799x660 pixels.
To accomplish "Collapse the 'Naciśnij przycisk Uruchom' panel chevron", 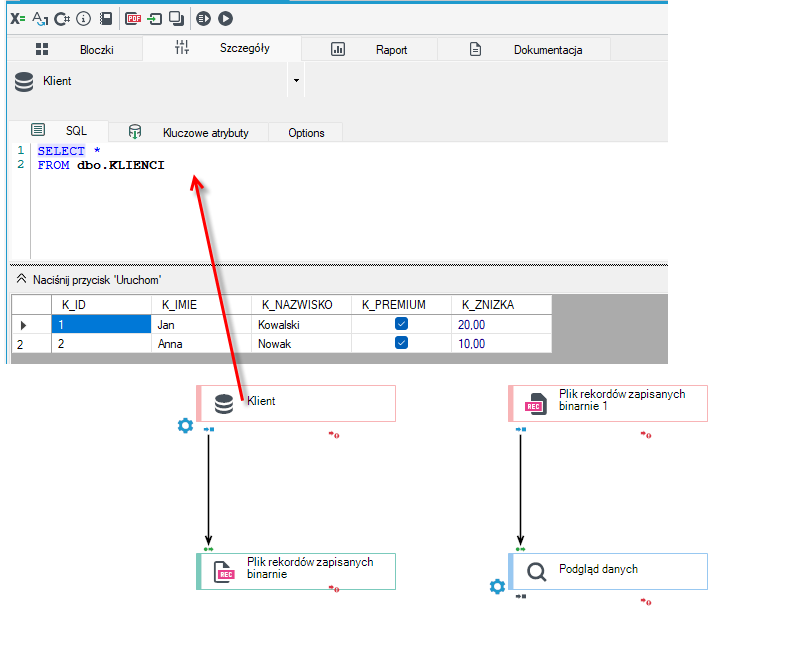I will coord(21,279).
